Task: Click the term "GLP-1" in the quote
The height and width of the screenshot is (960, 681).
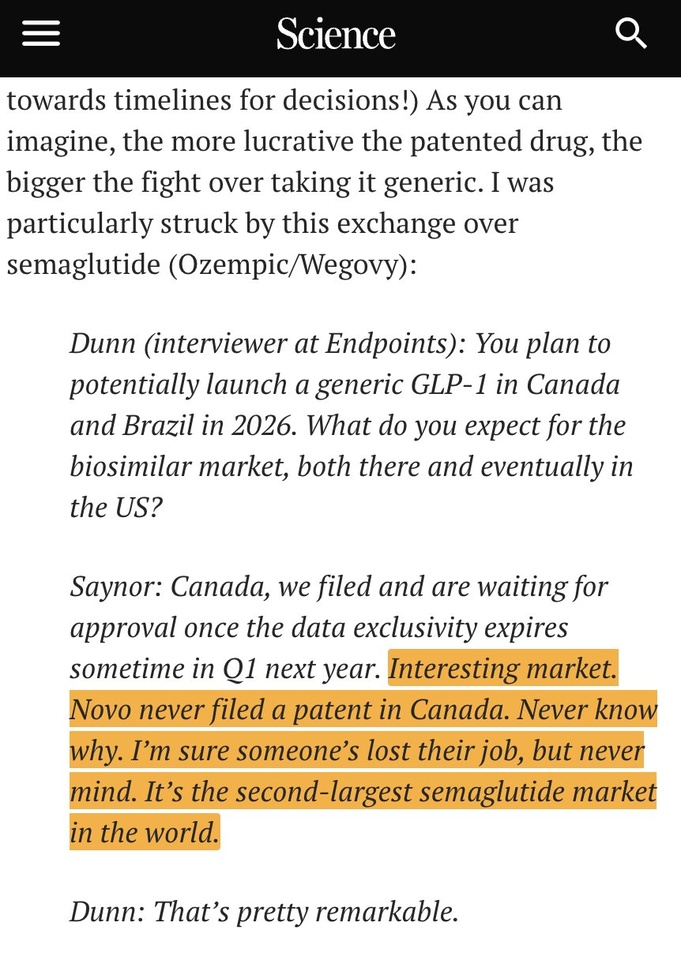Action: [450, 384]
